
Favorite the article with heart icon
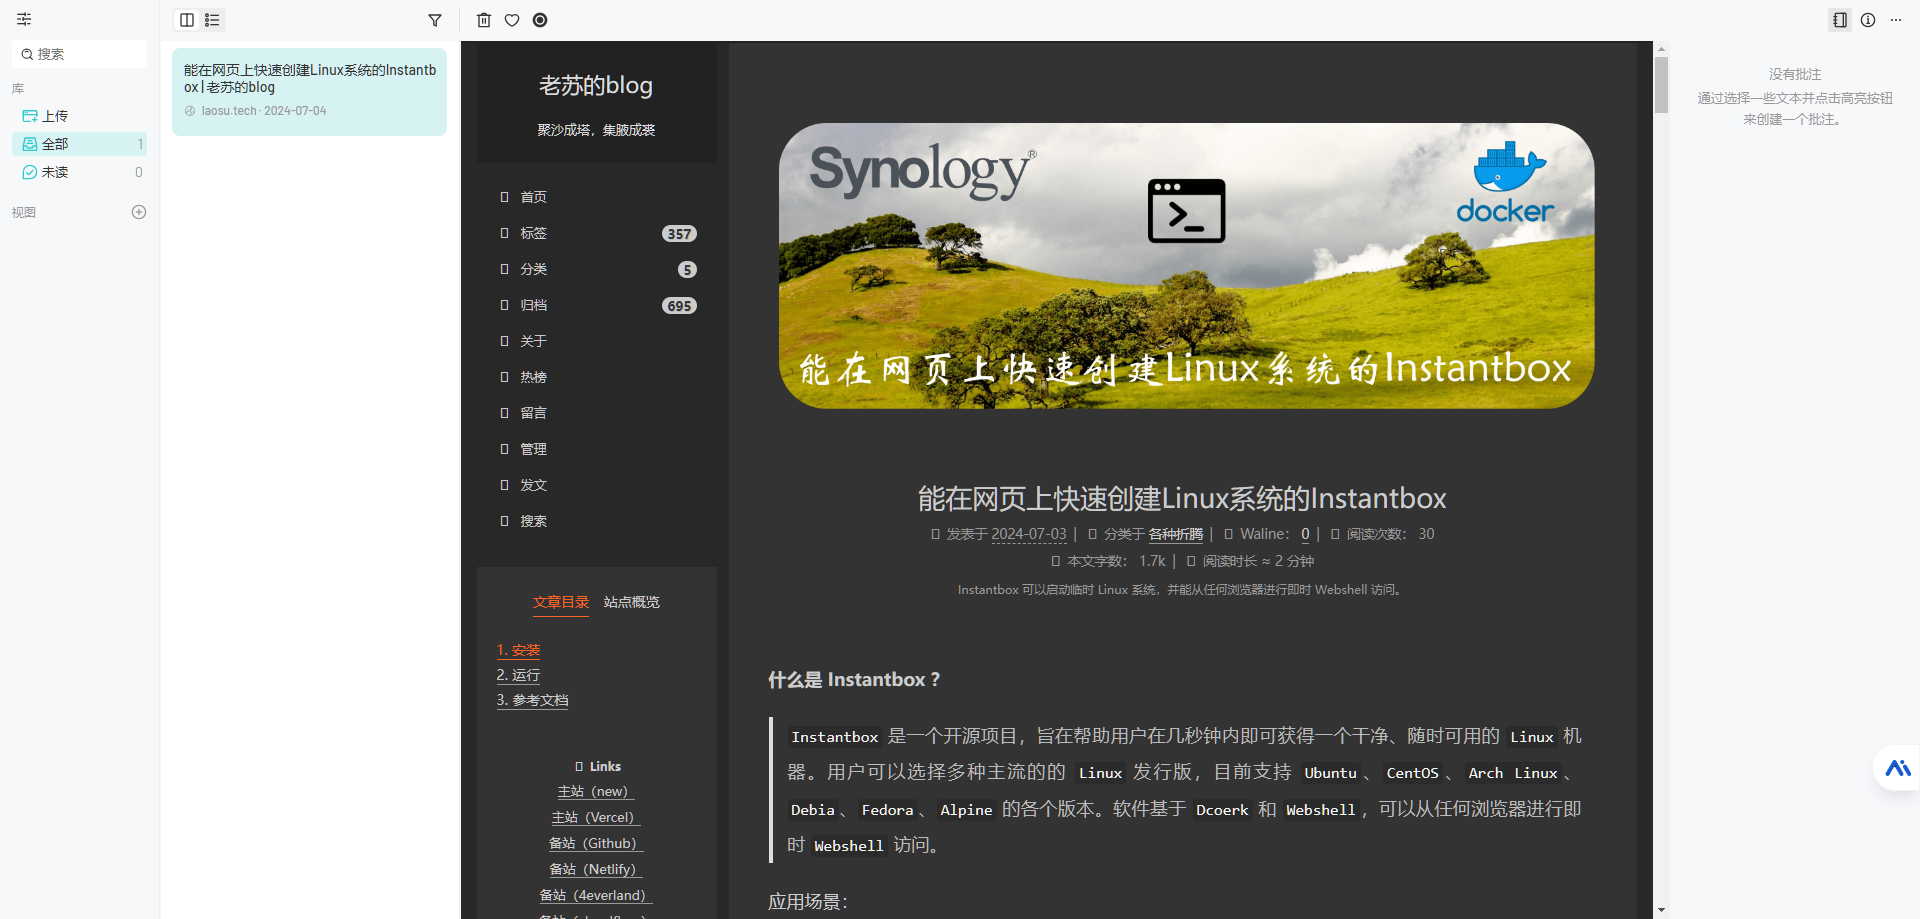pos(512,20)
